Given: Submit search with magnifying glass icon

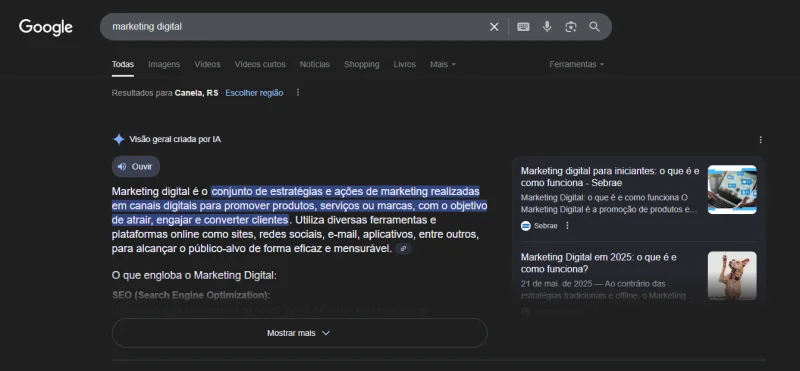Looking at the screenshot, I should tap(594, 27).
